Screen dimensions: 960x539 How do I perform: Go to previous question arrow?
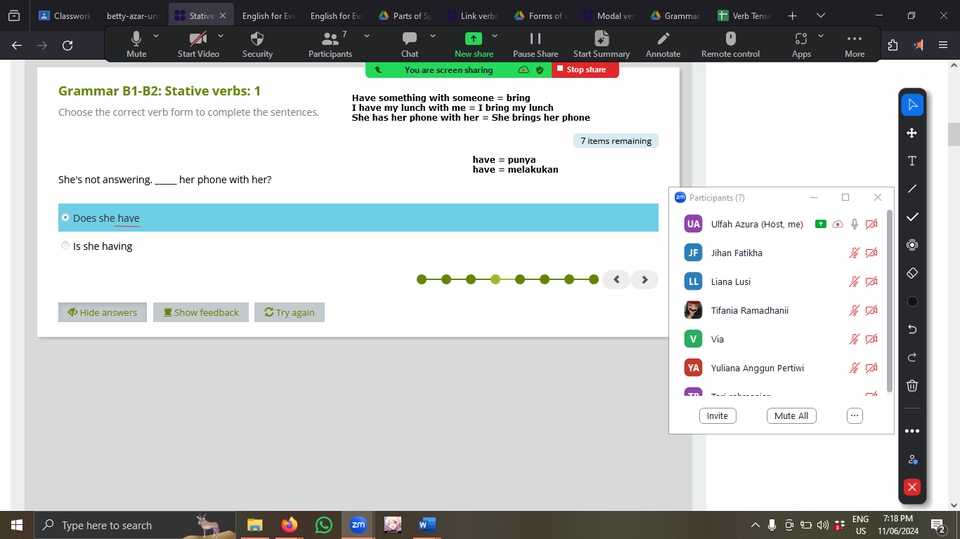[617, 279]
